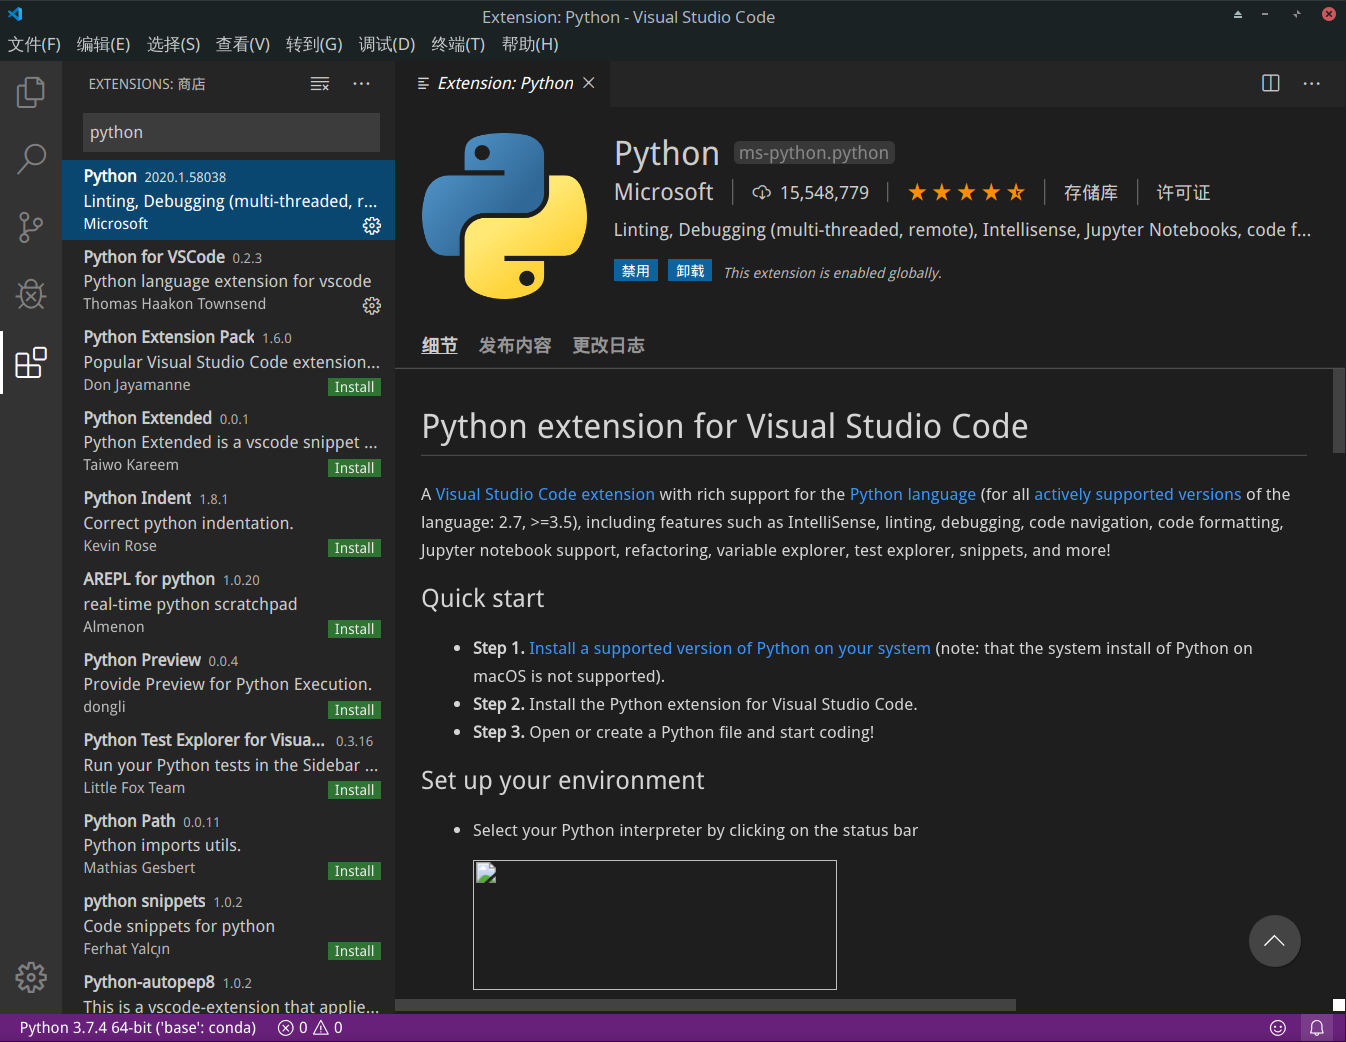1346x1042 pixels.
Task: Open the 转到(G) menu
Action: (314, 44)
